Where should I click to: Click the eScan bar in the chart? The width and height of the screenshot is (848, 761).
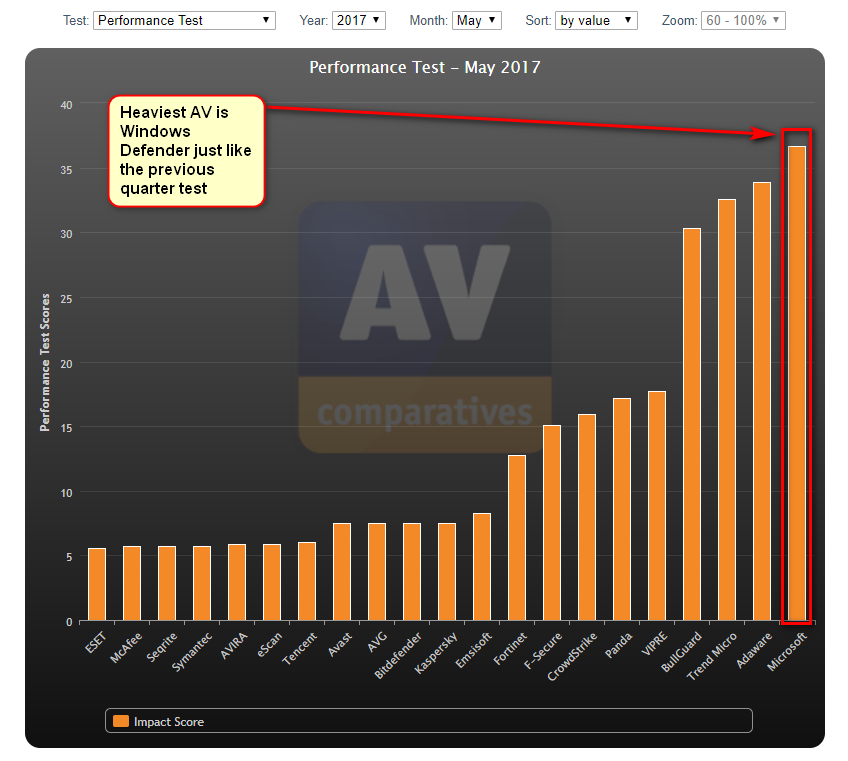[272, 582]
